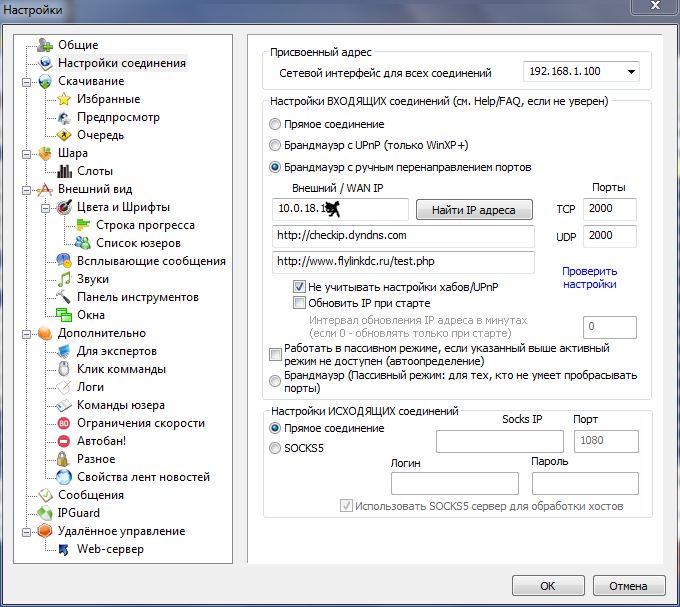Click the red Автобан! stop icon
680x607 pixels.
pos(64,441)
